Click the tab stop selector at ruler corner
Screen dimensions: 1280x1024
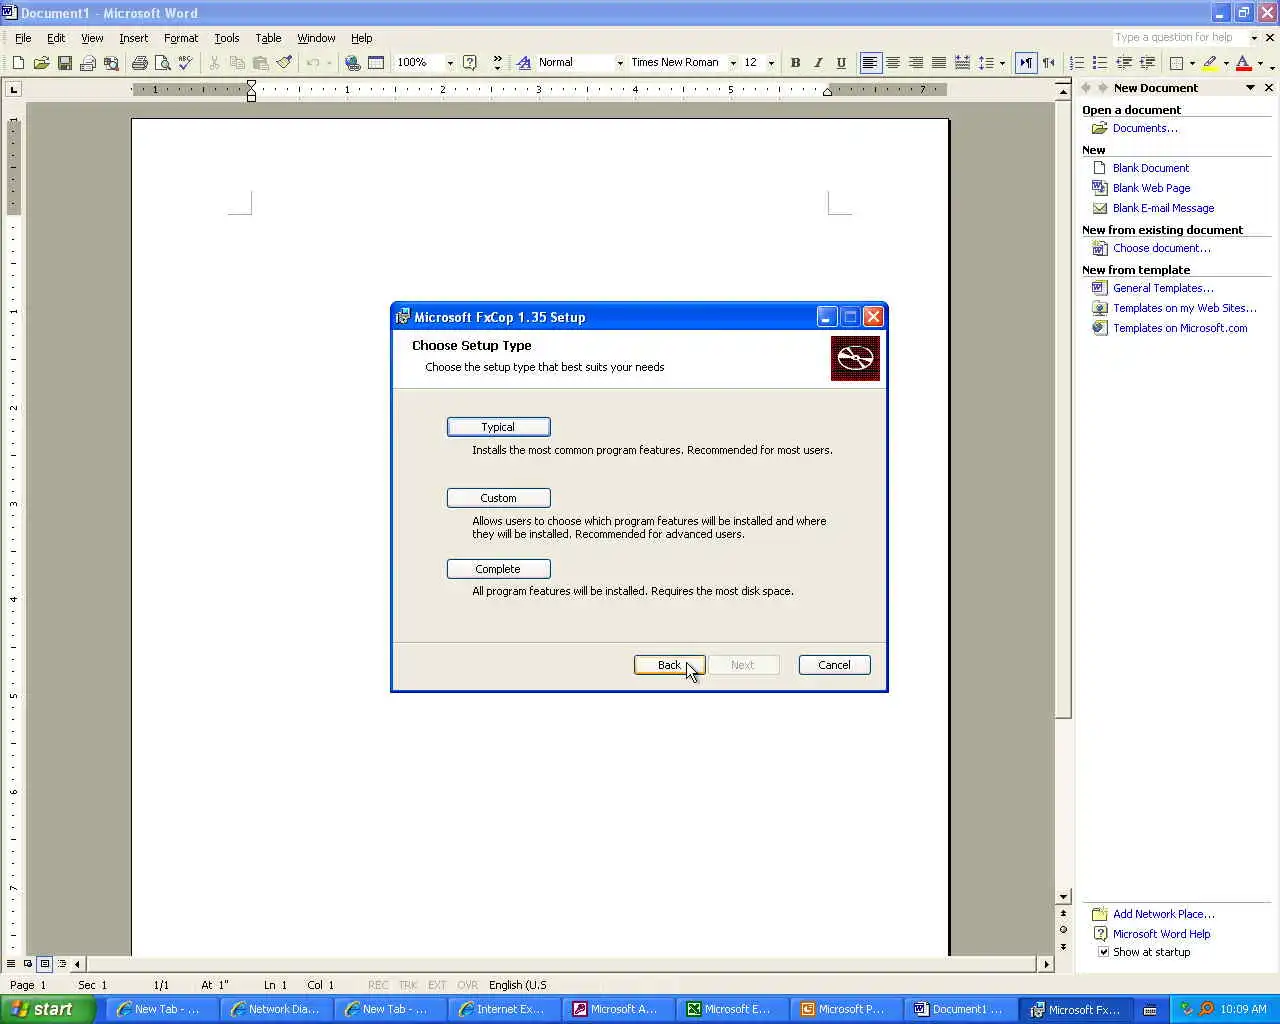click(13, 90)
